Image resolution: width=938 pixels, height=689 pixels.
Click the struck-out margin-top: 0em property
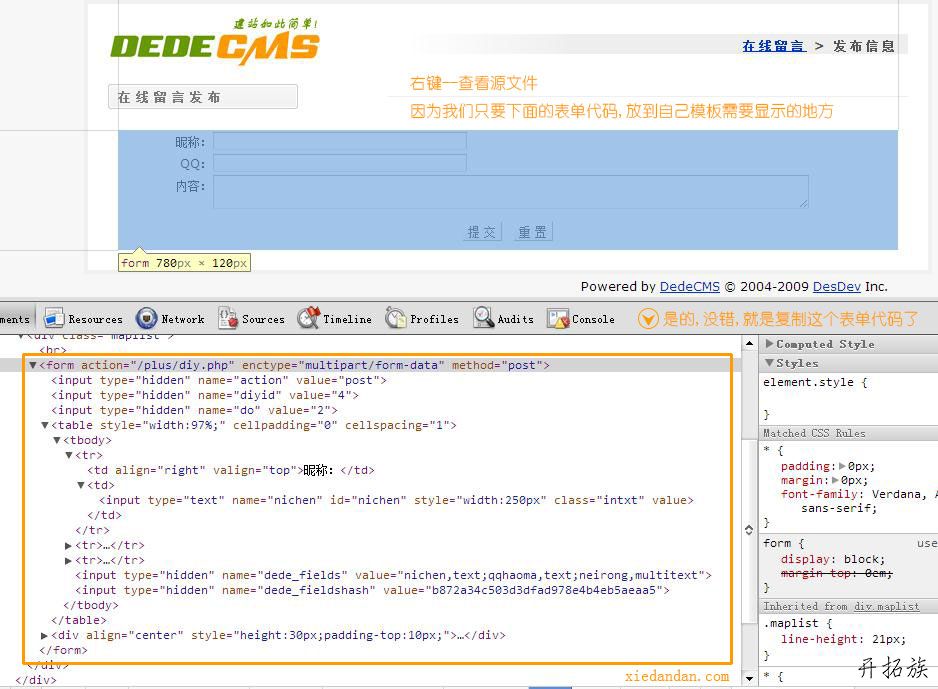836,574
